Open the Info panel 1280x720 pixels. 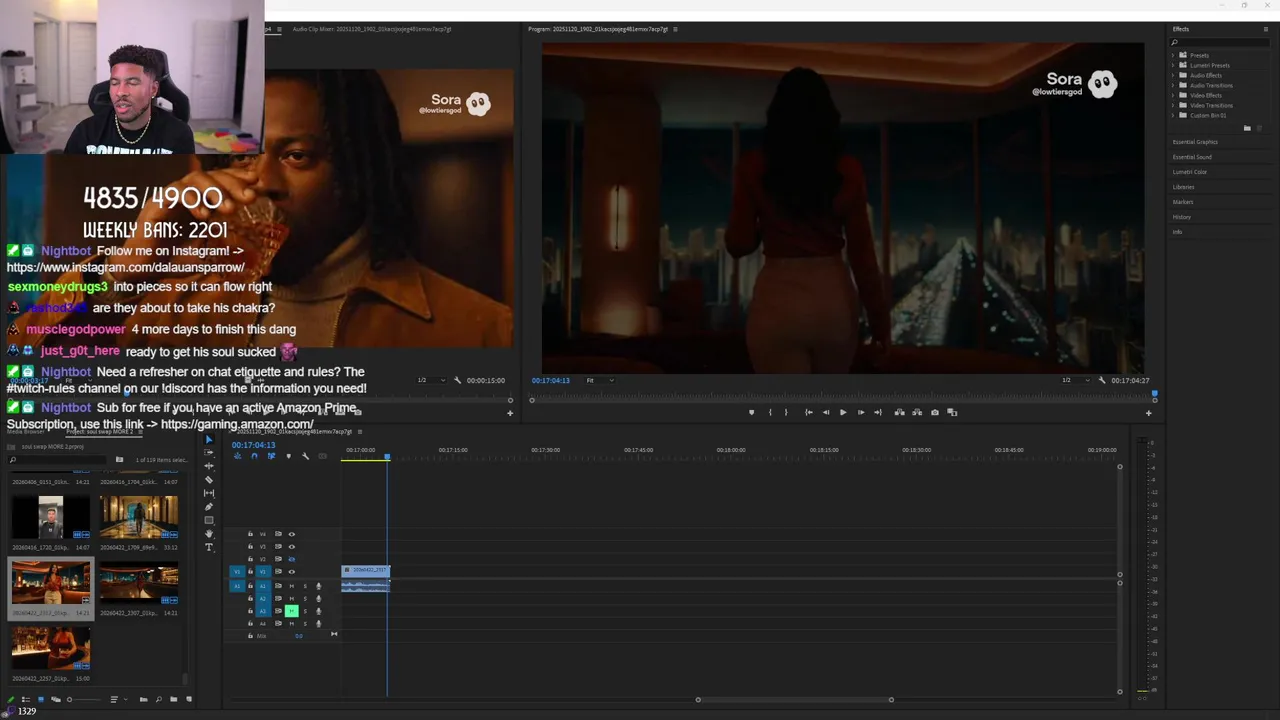click(1177, 232)
